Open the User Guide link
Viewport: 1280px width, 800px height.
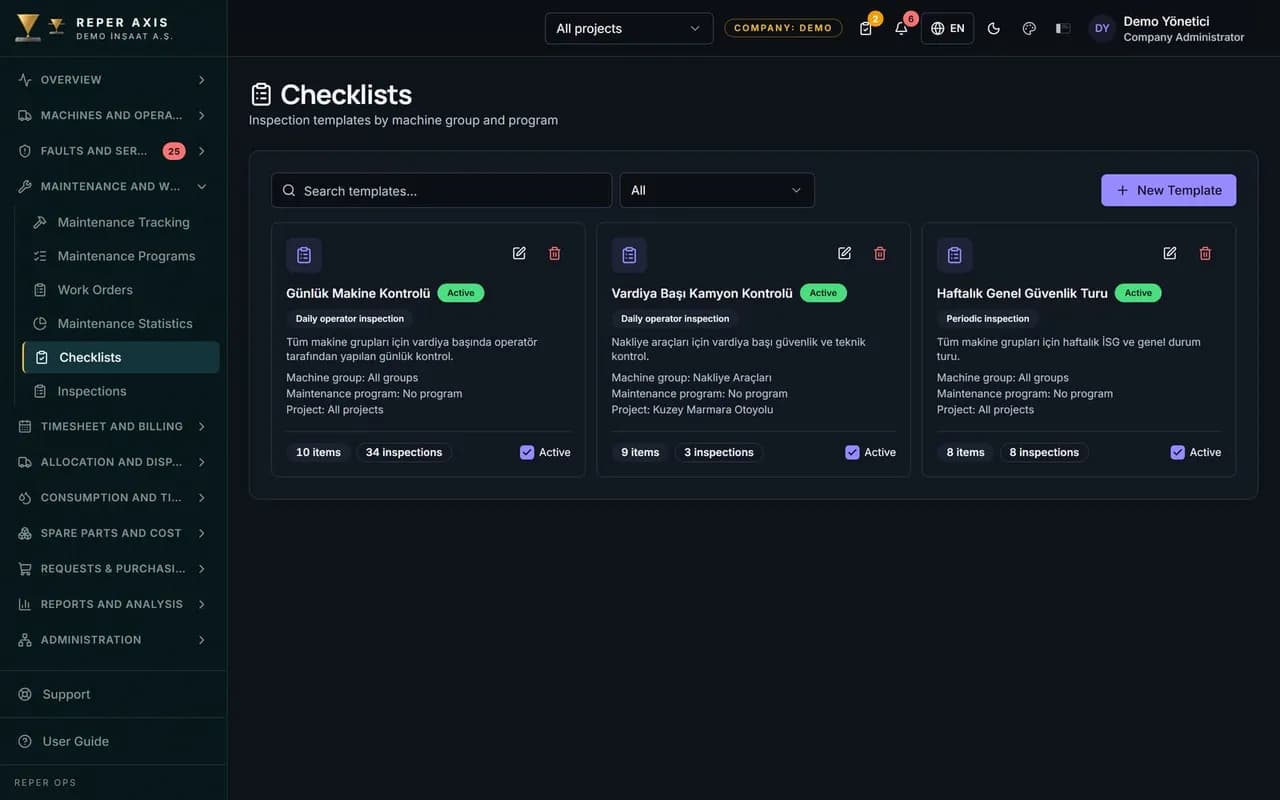click(x=113, y=741)
